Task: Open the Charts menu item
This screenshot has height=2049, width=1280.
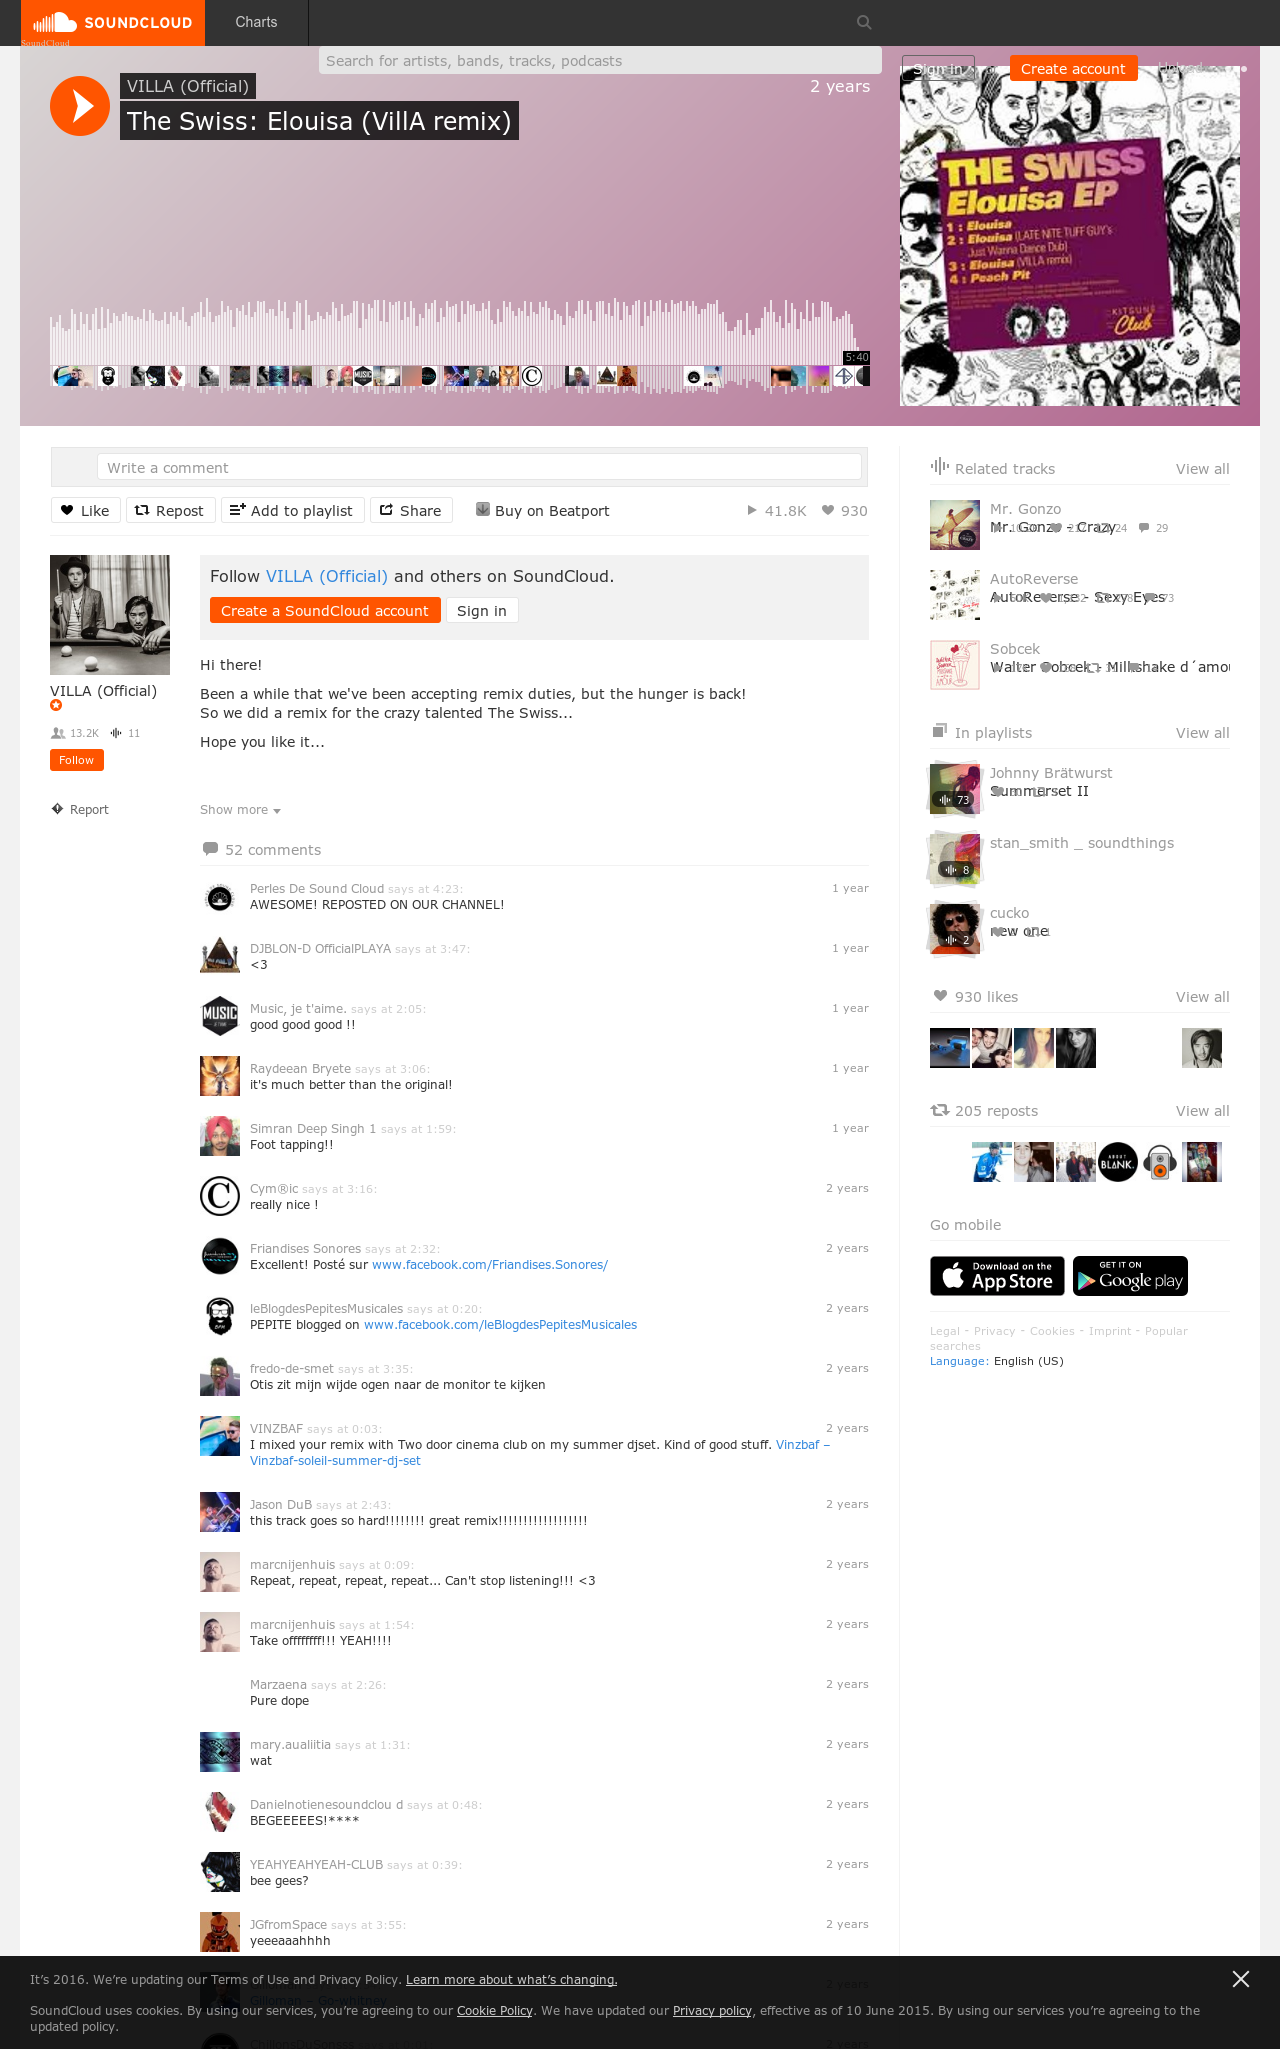Action: pyautogui.click(x=256, y=22)
